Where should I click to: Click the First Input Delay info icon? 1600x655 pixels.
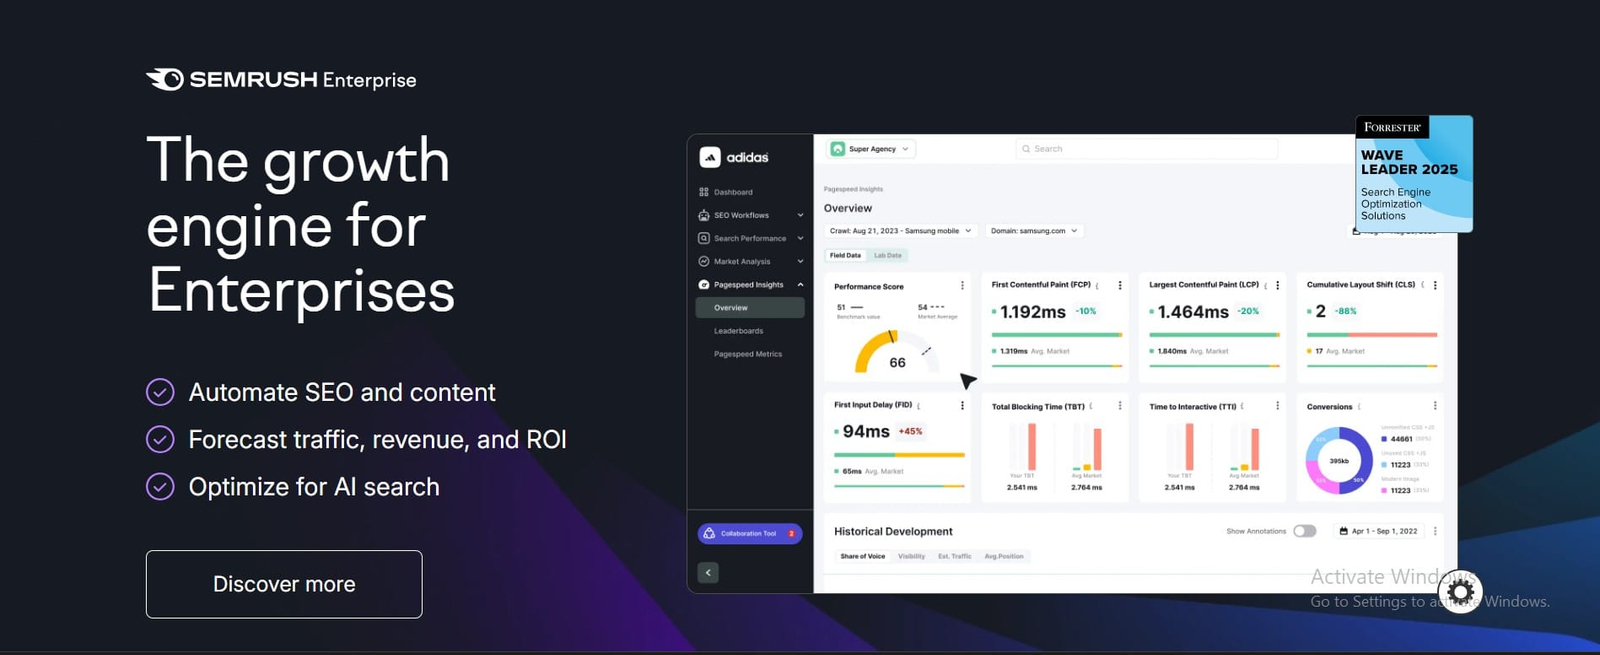pyautogui.click(x=919, y=405)
